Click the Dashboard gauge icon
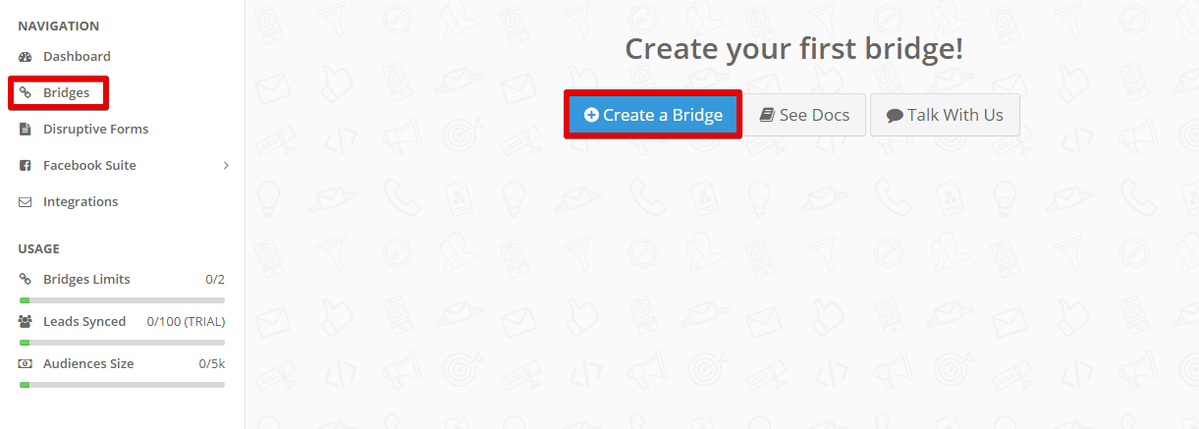The height and width of the screenshot is (429, 1199). [25, 57]
